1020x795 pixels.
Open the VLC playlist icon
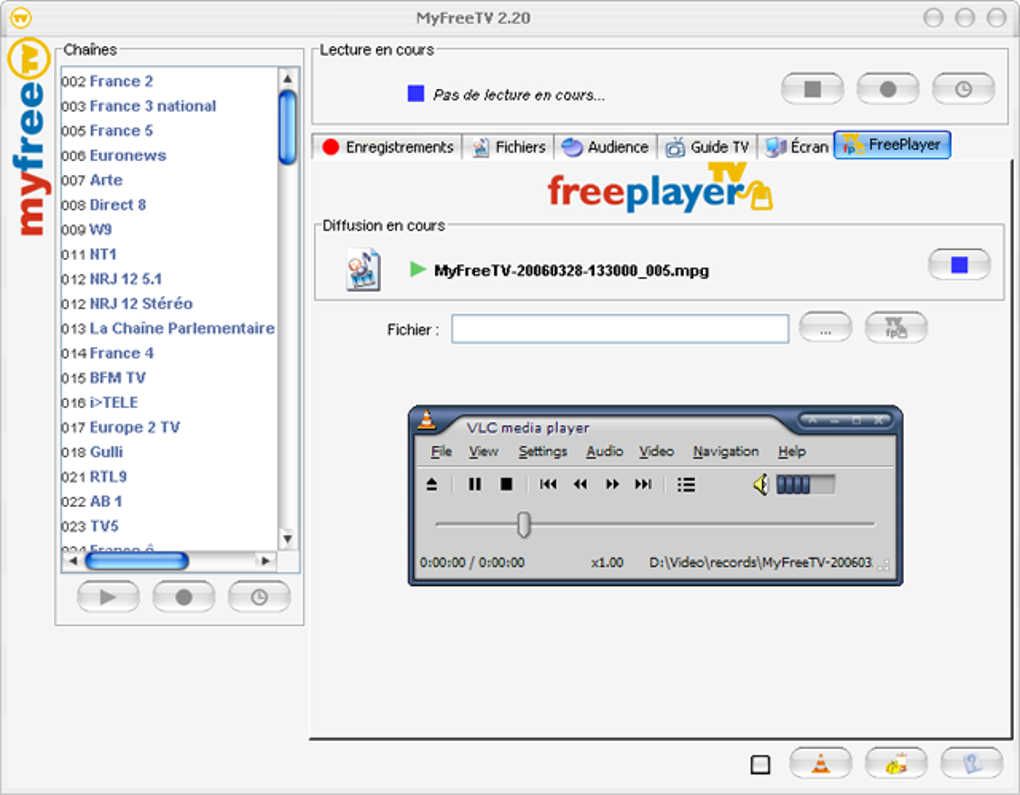pyautogui.click(x=686, y=485)
